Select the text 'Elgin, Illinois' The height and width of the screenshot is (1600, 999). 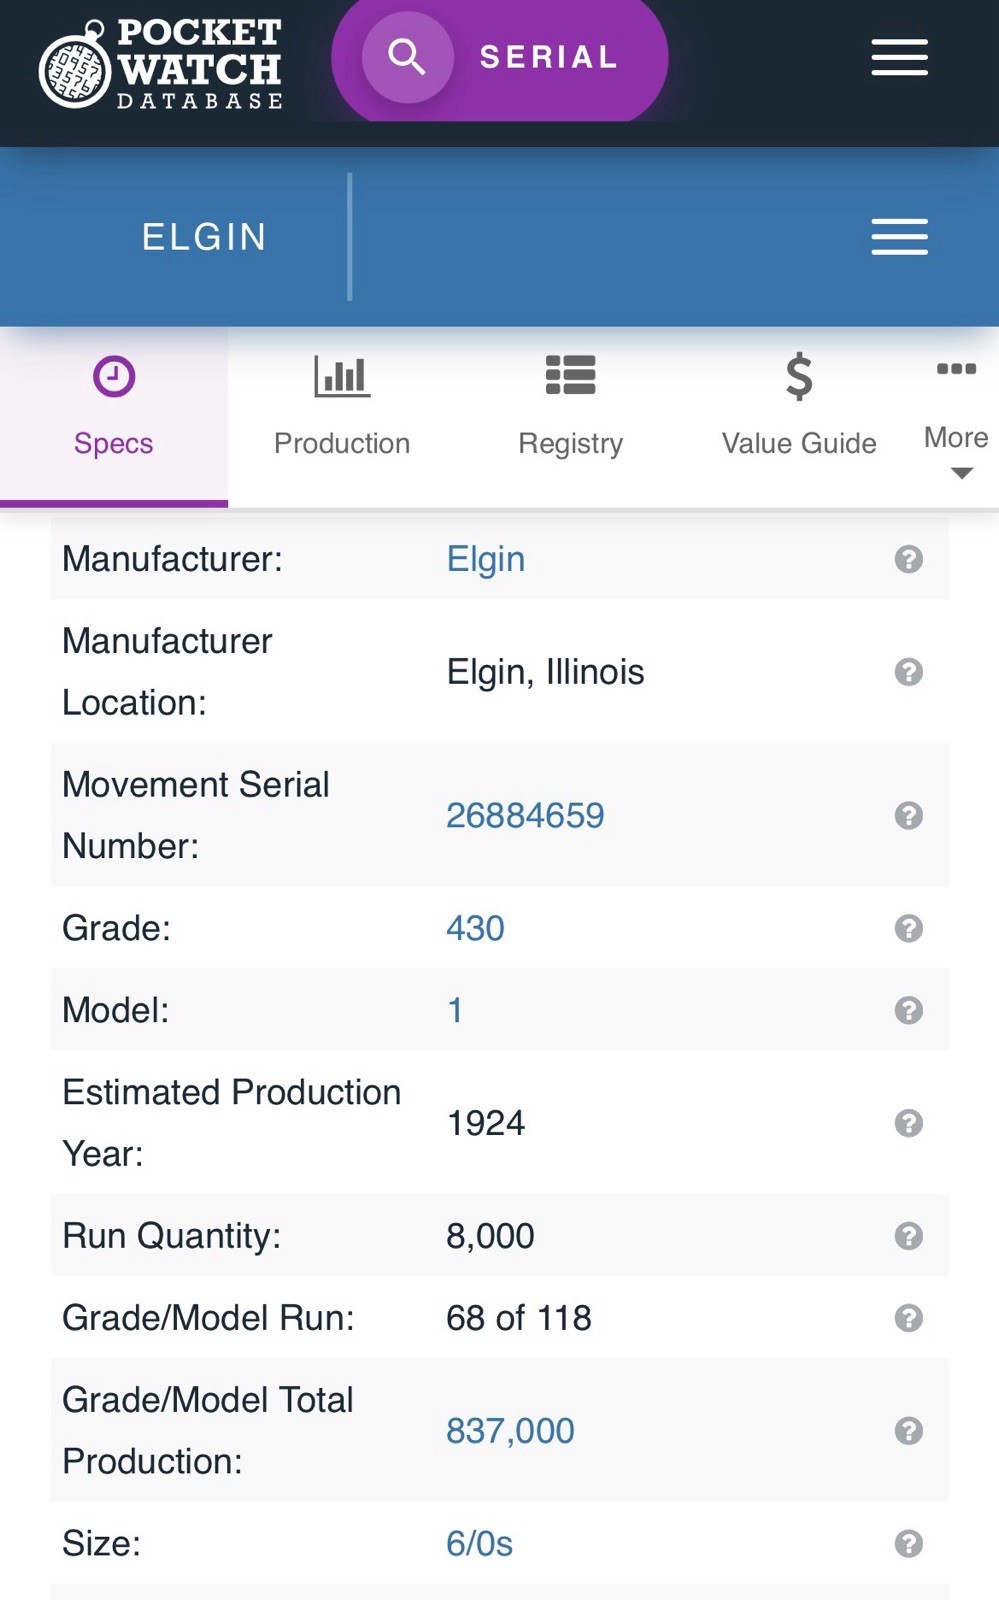[545, 672]
